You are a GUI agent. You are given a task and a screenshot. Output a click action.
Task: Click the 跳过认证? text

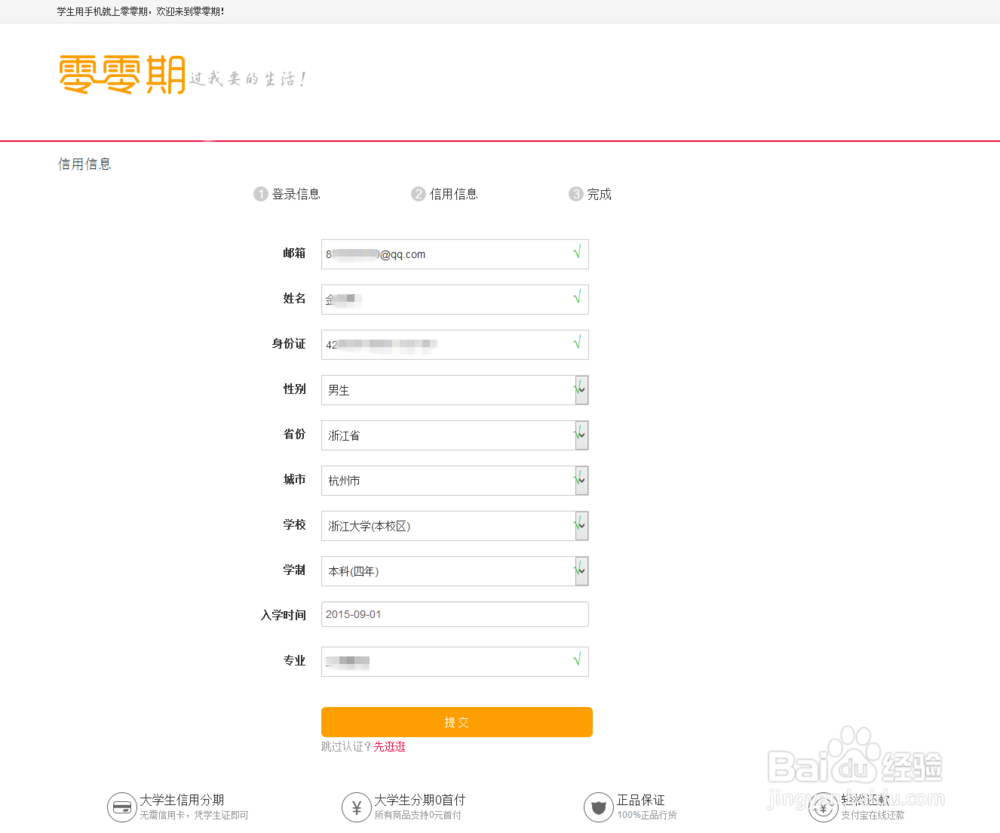346,747
